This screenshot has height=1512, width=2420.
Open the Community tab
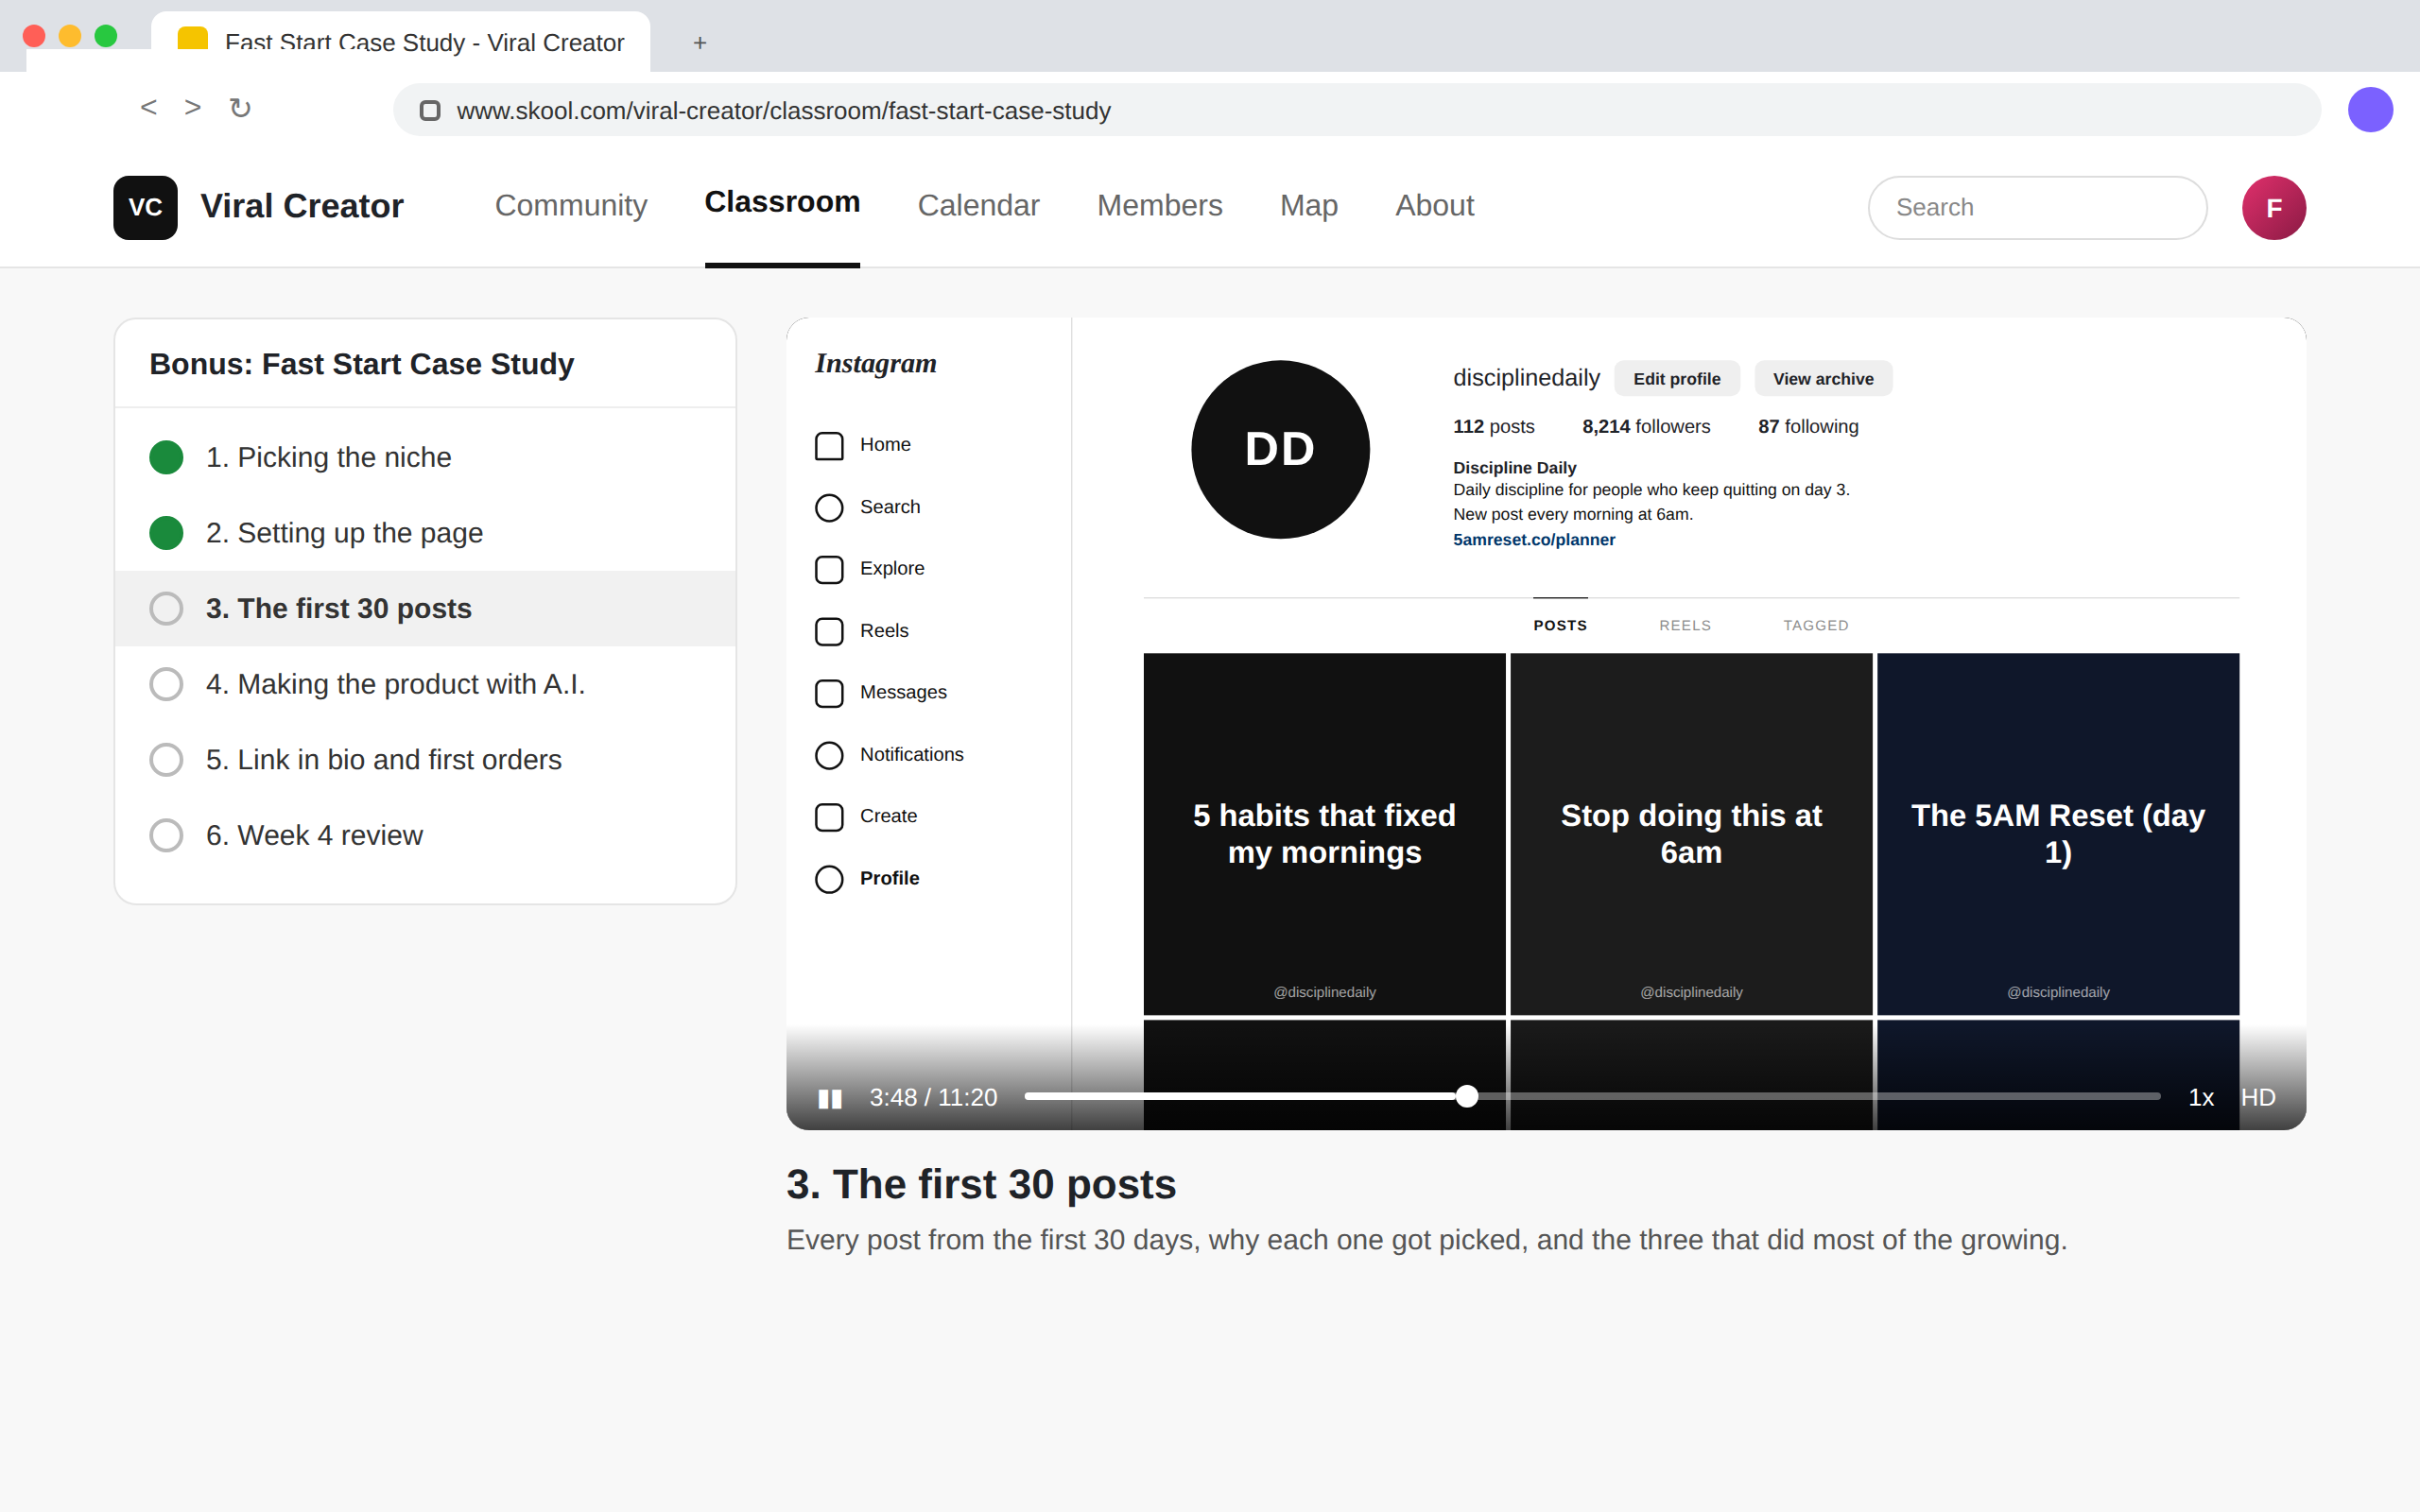point(571,205)
